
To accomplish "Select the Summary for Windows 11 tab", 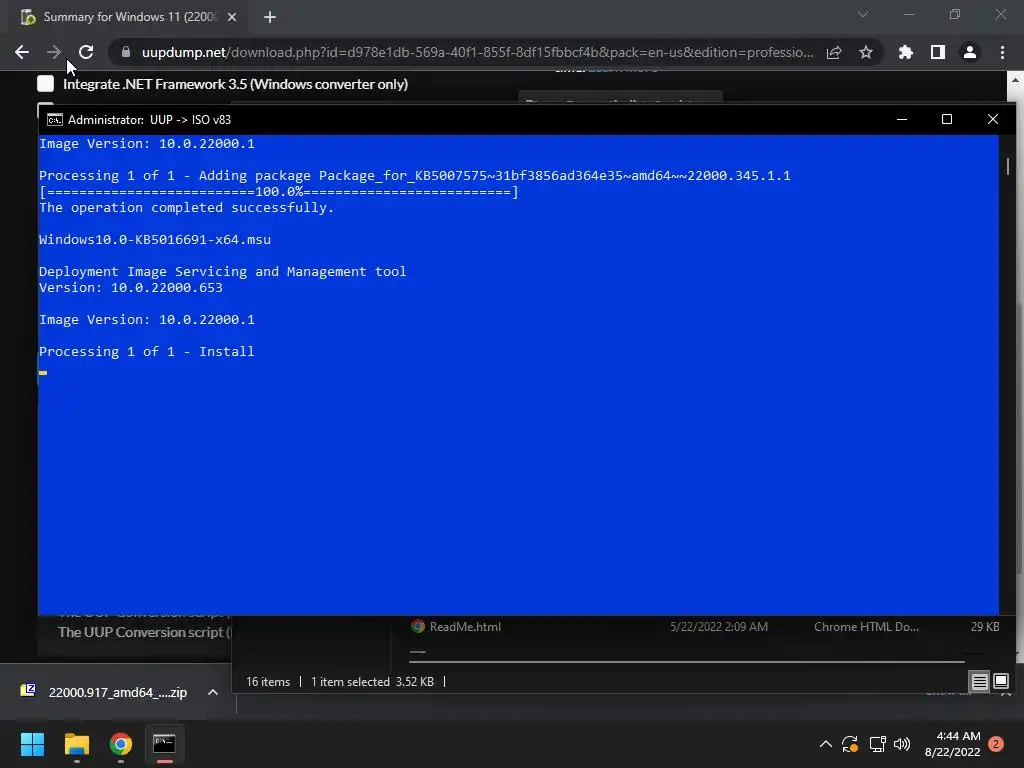I will point(129,17).
